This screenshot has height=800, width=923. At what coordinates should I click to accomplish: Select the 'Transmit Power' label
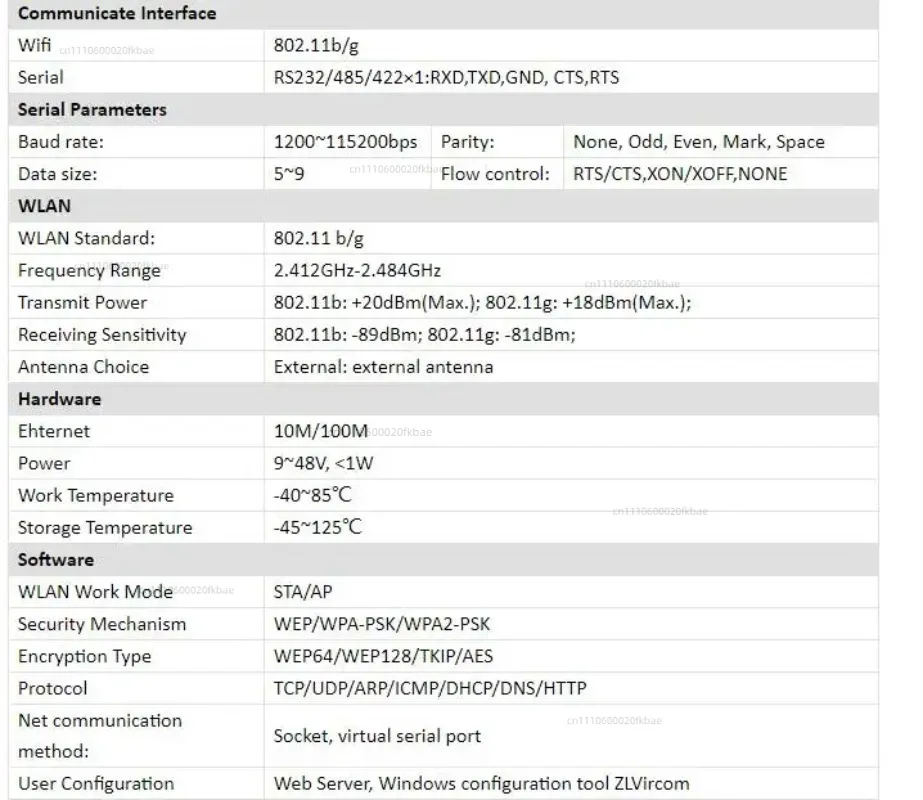[82, 303]
